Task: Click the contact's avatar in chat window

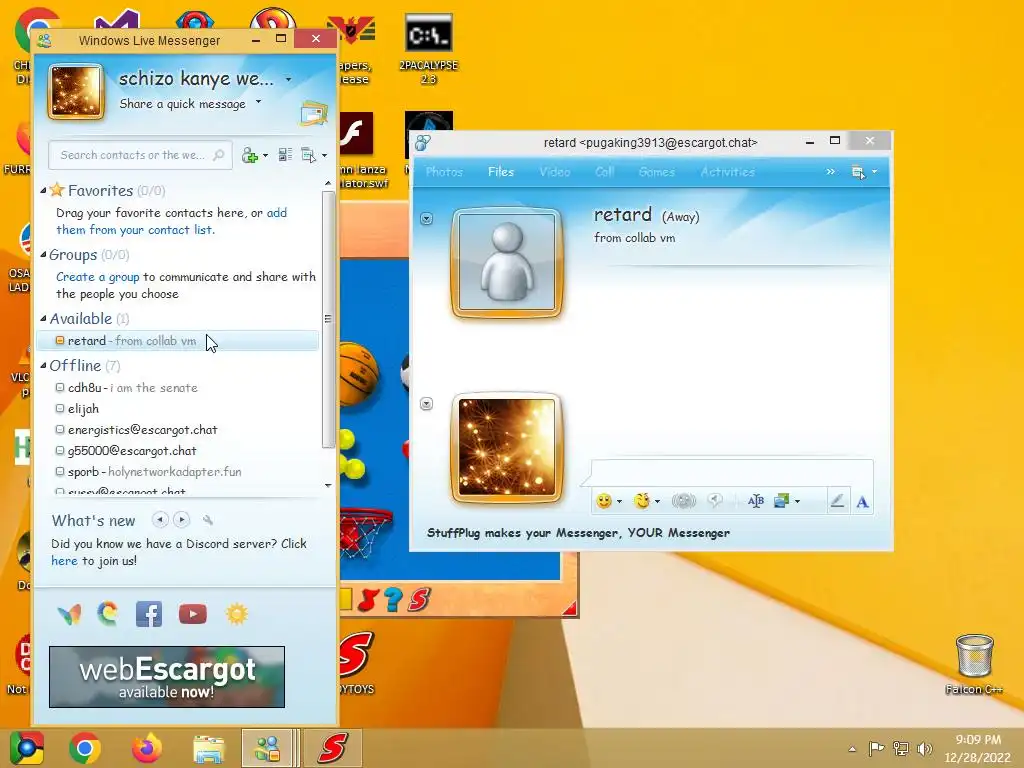Action: pyautogui.click(x=507, y=263)
